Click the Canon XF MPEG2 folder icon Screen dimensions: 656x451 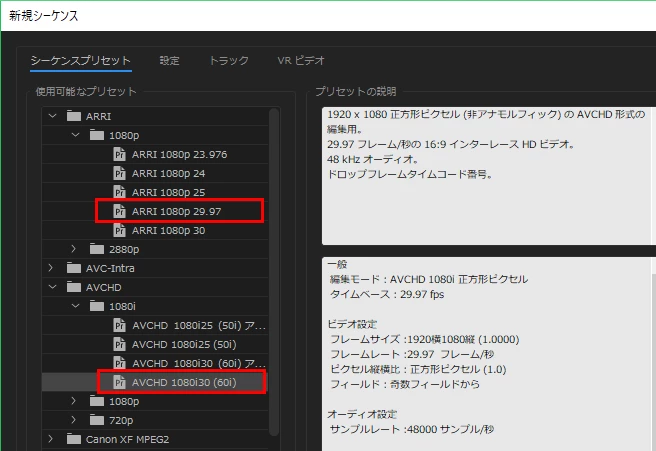(x=74, y=439)
